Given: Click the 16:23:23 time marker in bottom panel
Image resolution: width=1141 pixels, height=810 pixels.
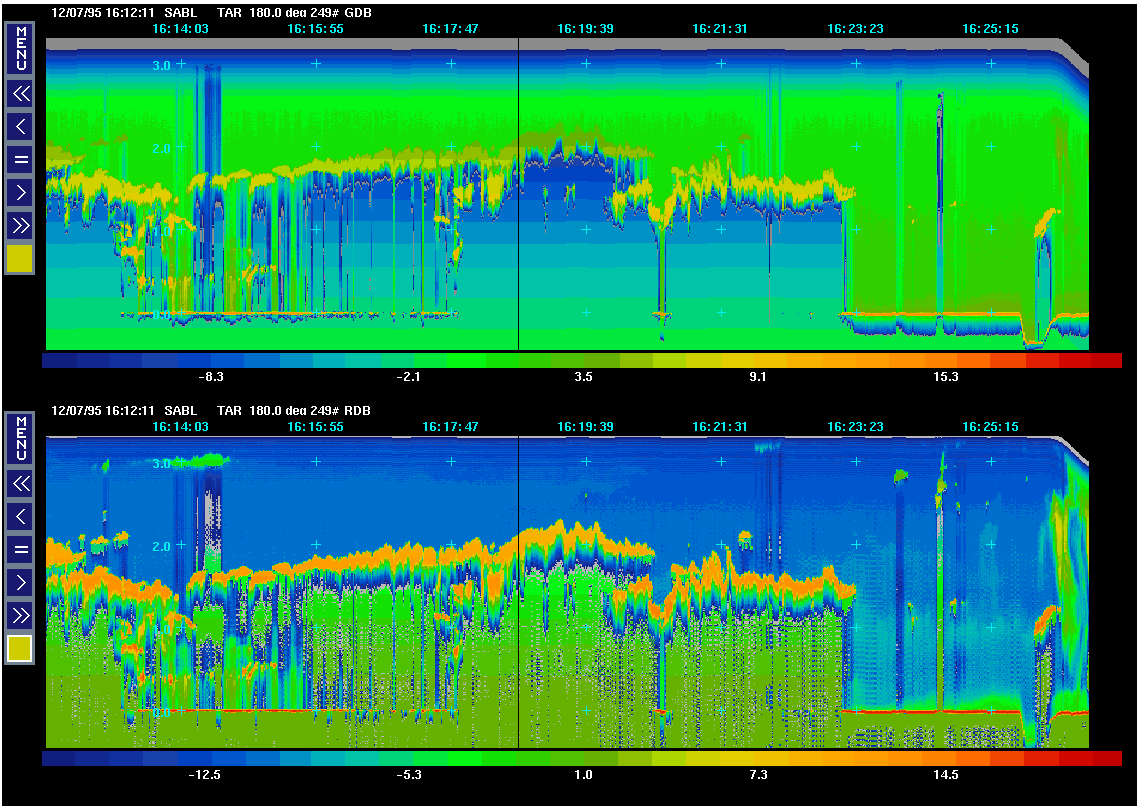Looking at the screenshot, I should point(855,426).
